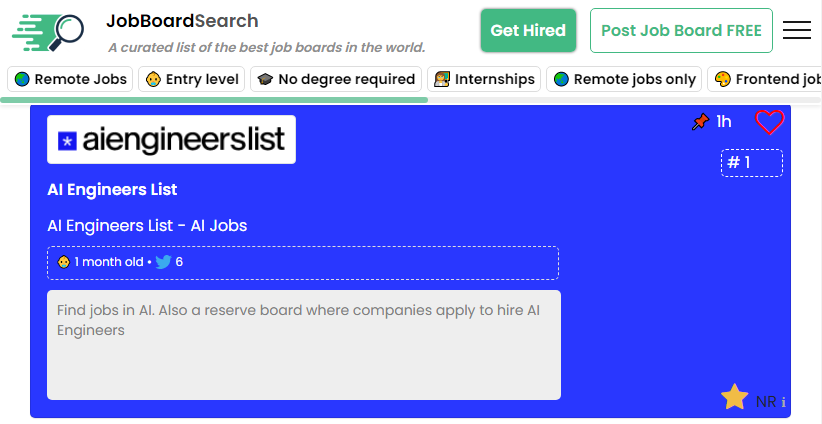The height and width of the screenshot is (424, 822).
Task: Click the red pushpin icon
Action: click(x=700, y=122)
